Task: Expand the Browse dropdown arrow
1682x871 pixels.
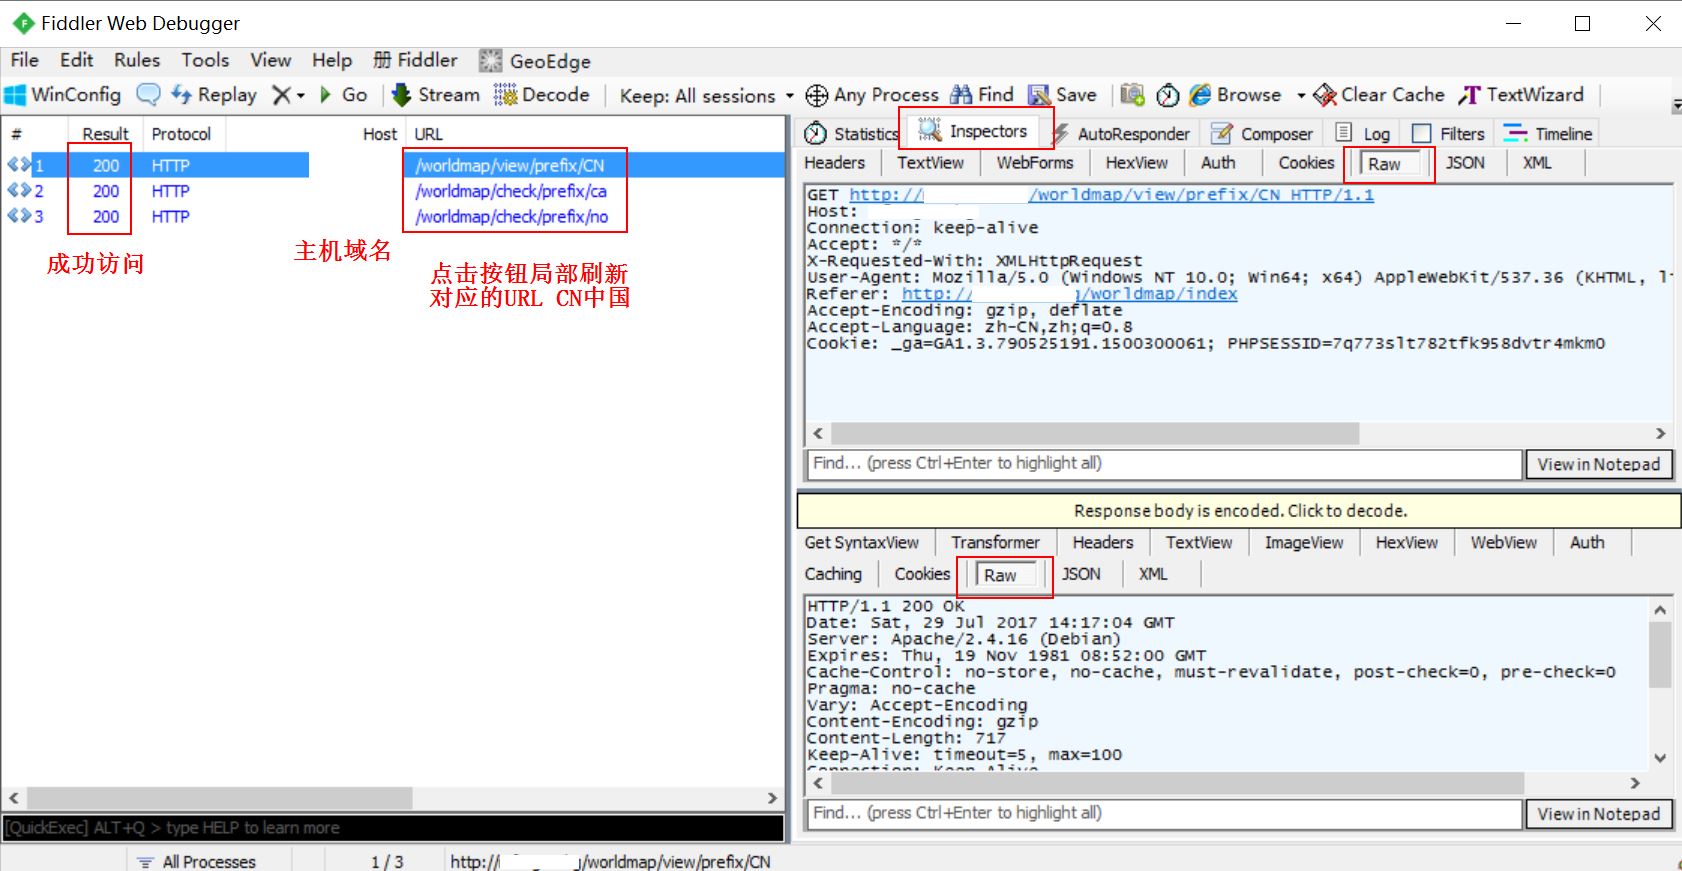Action: tap(1301, 96)
